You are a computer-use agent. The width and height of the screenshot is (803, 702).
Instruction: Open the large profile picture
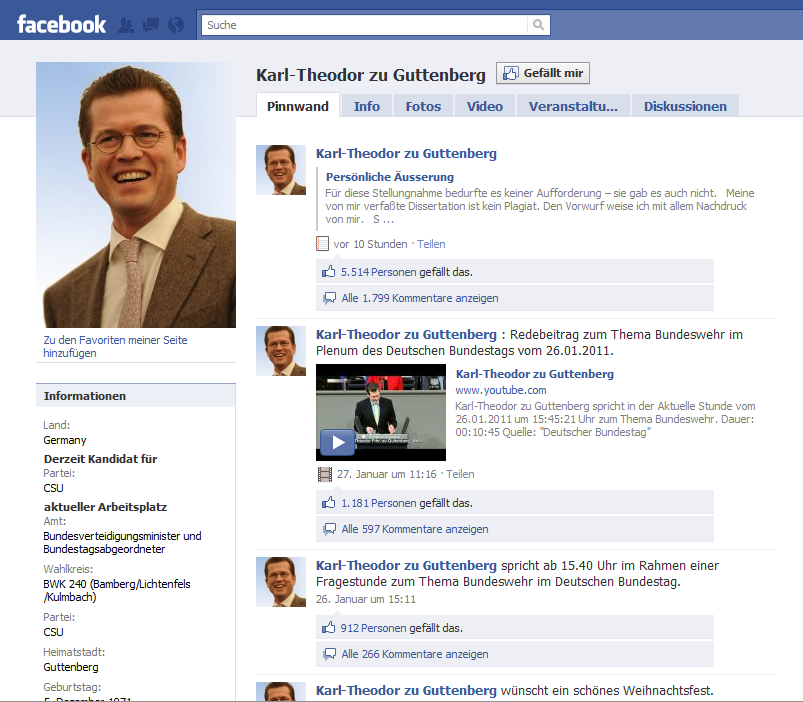pyautogui.click(x=136, y=195)
